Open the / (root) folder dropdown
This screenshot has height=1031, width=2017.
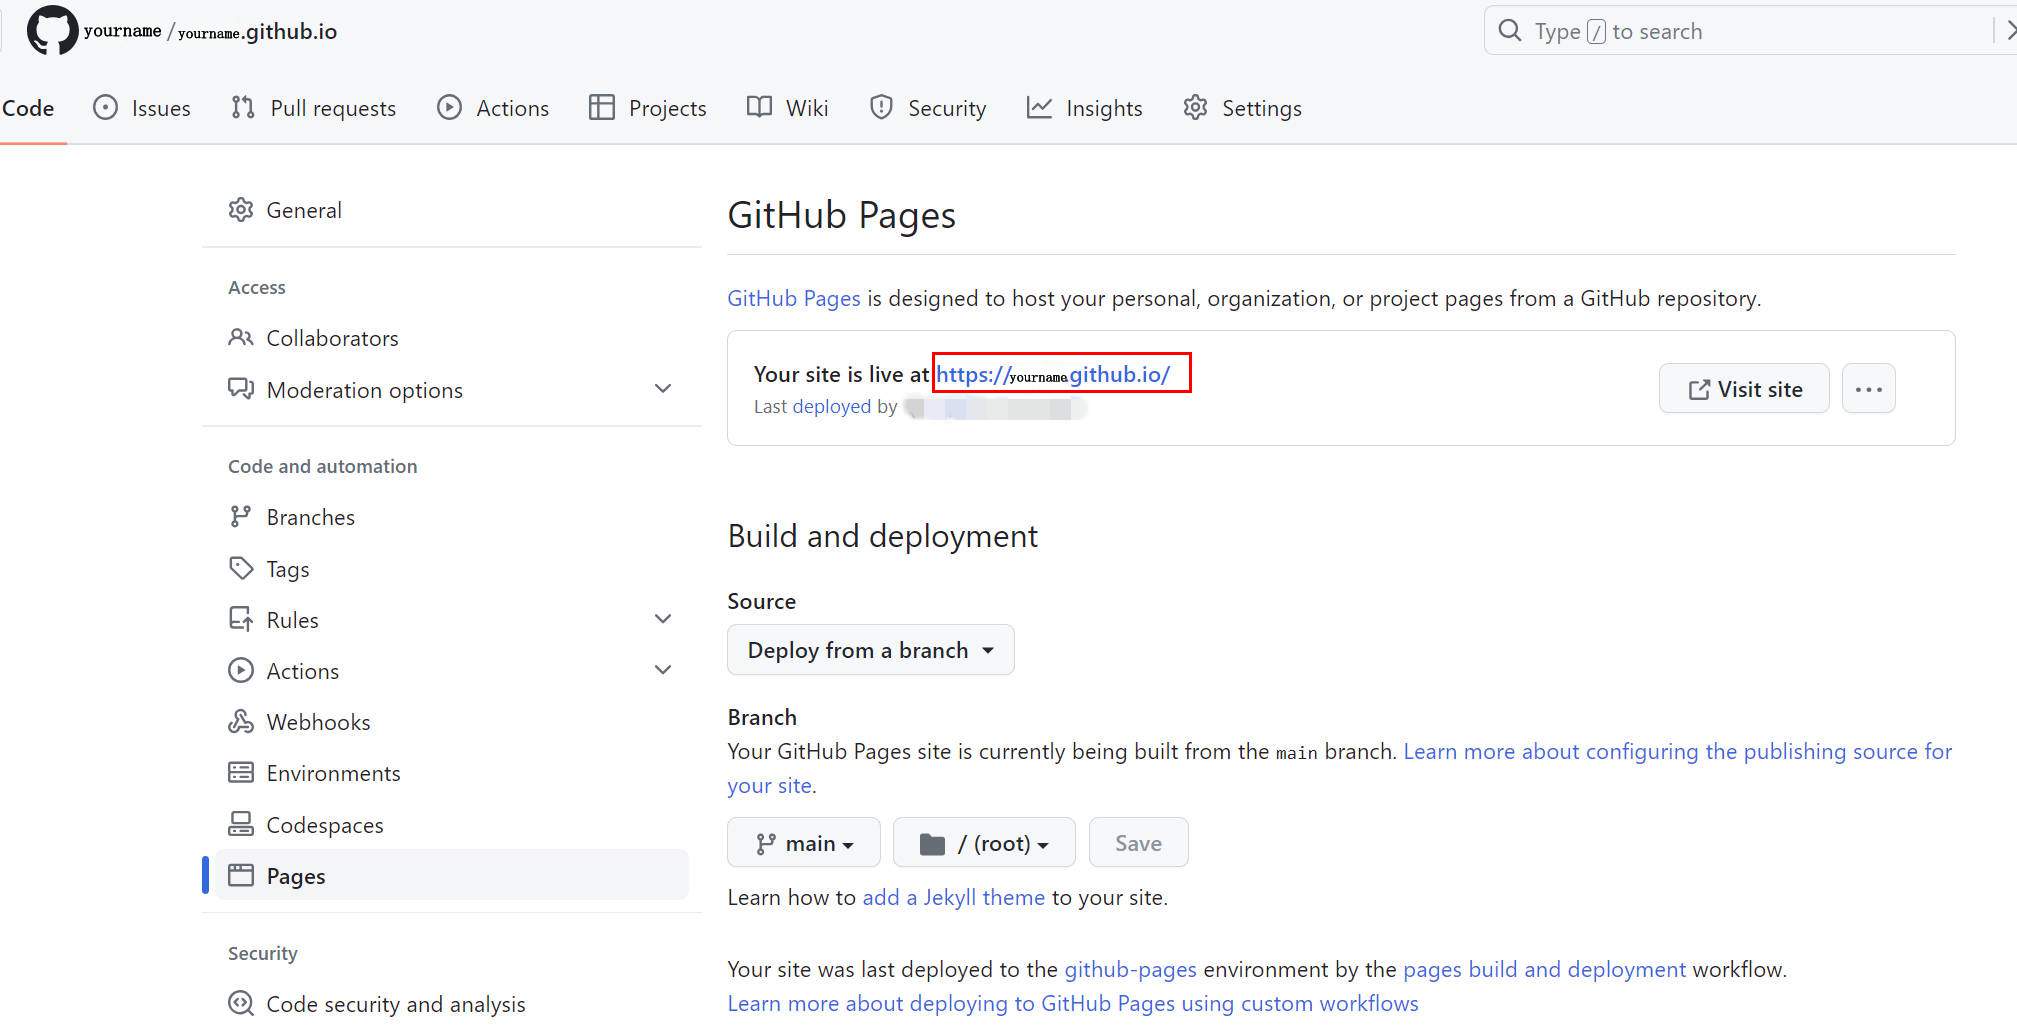click(x=984, y=843)
